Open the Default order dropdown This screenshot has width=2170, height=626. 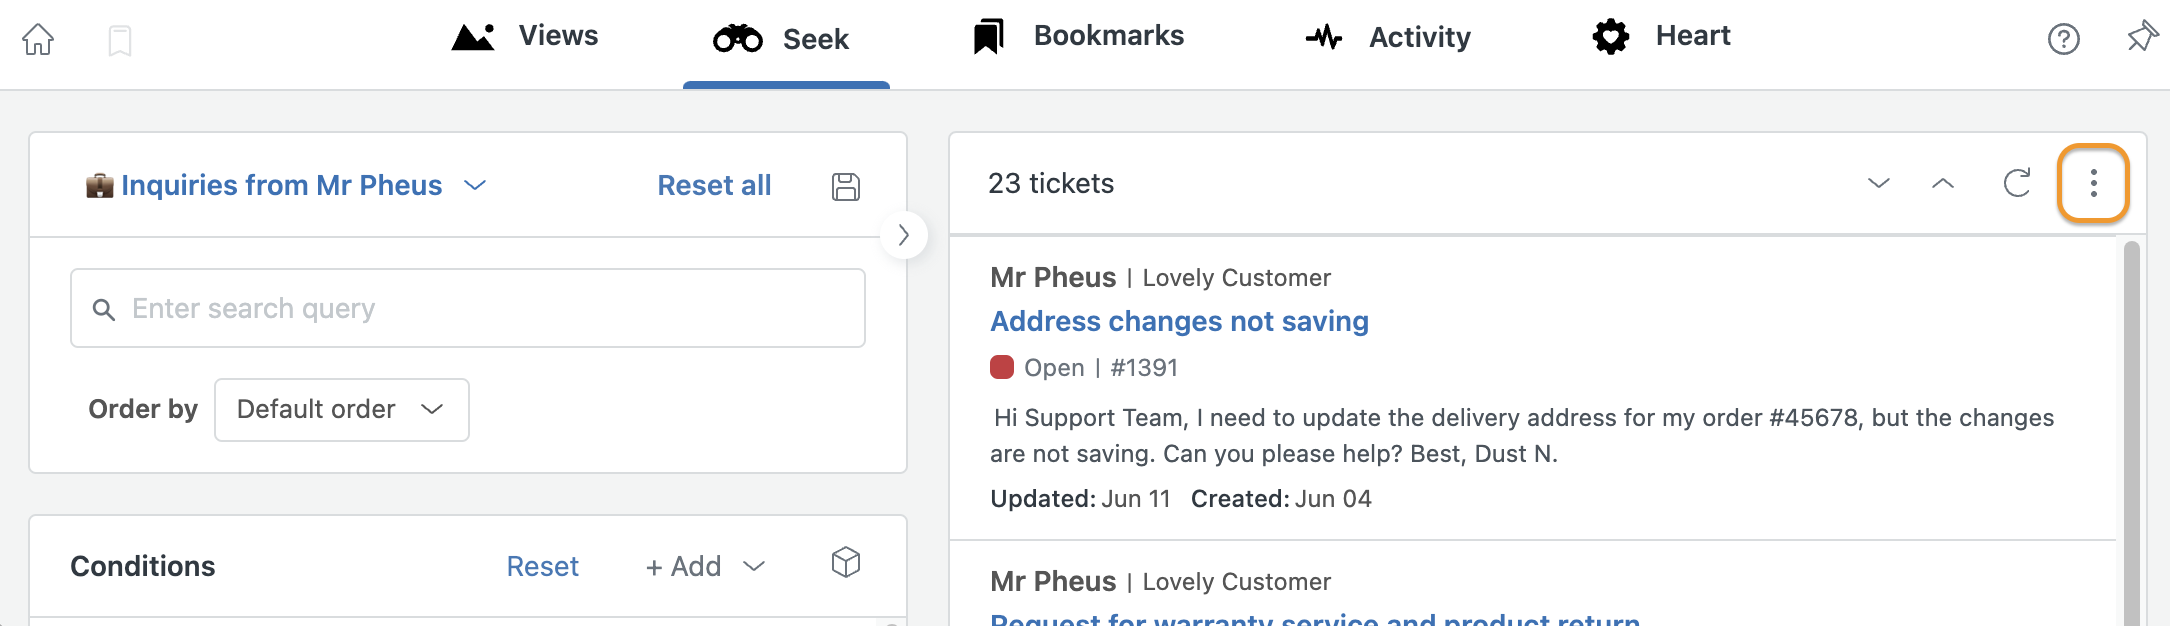click(x=342, y=410)
